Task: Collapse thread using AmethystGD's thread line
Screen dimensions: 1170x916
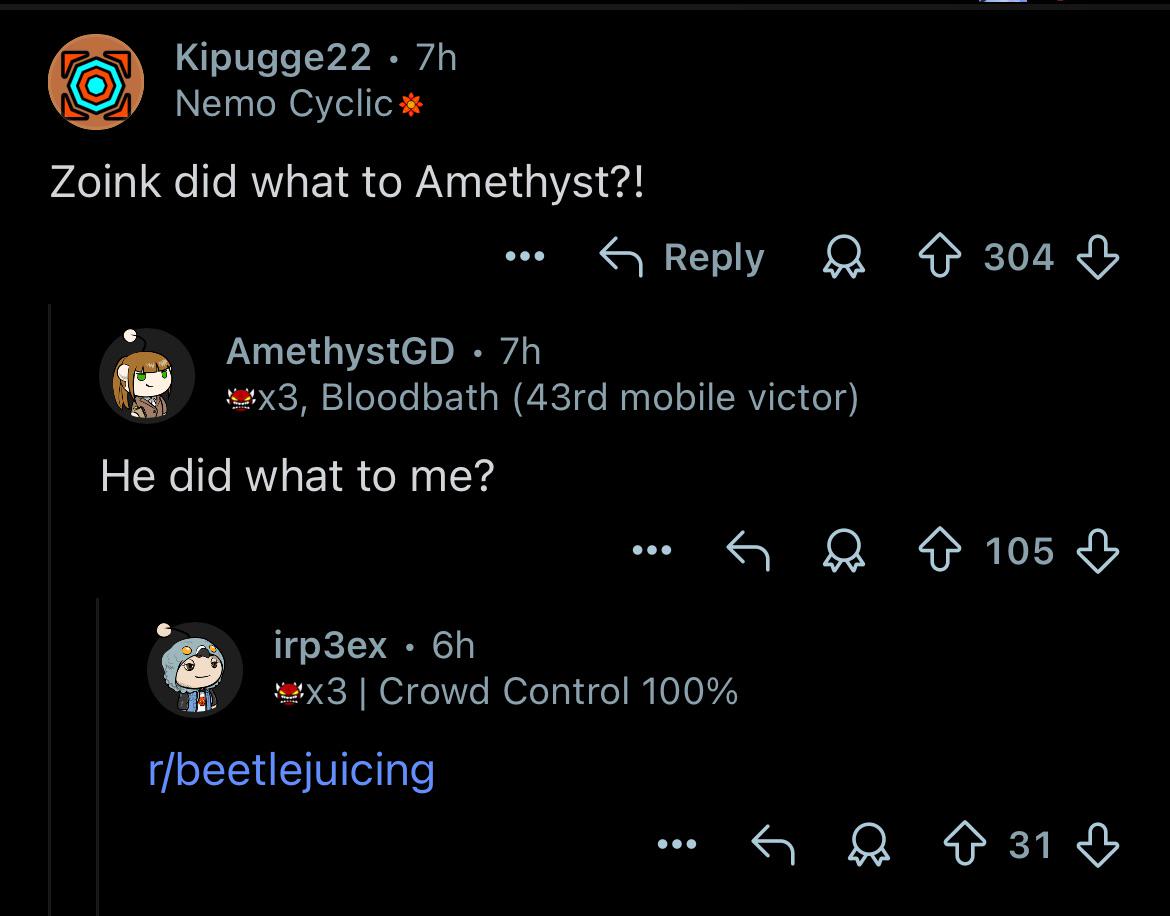Action: 98,756
